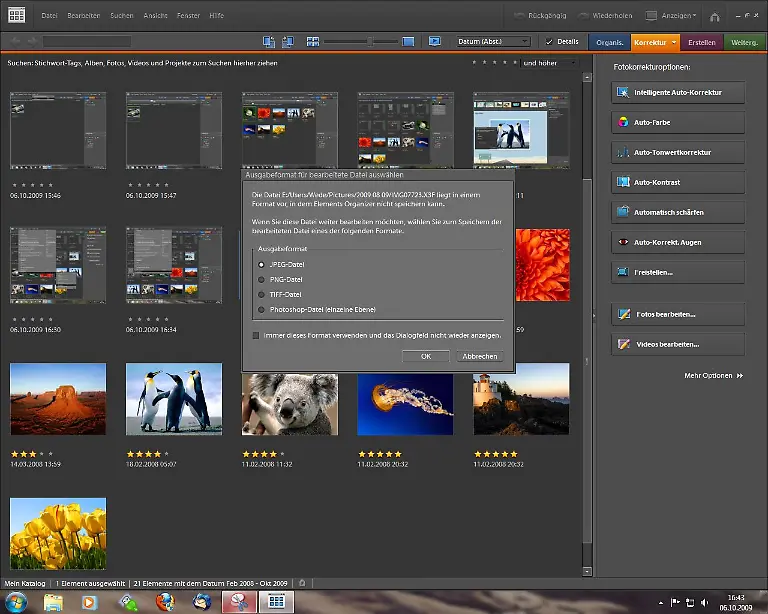The image size is (768, 614).
Task: Click the Auto-Kontrast option
Action: point(678,182)
